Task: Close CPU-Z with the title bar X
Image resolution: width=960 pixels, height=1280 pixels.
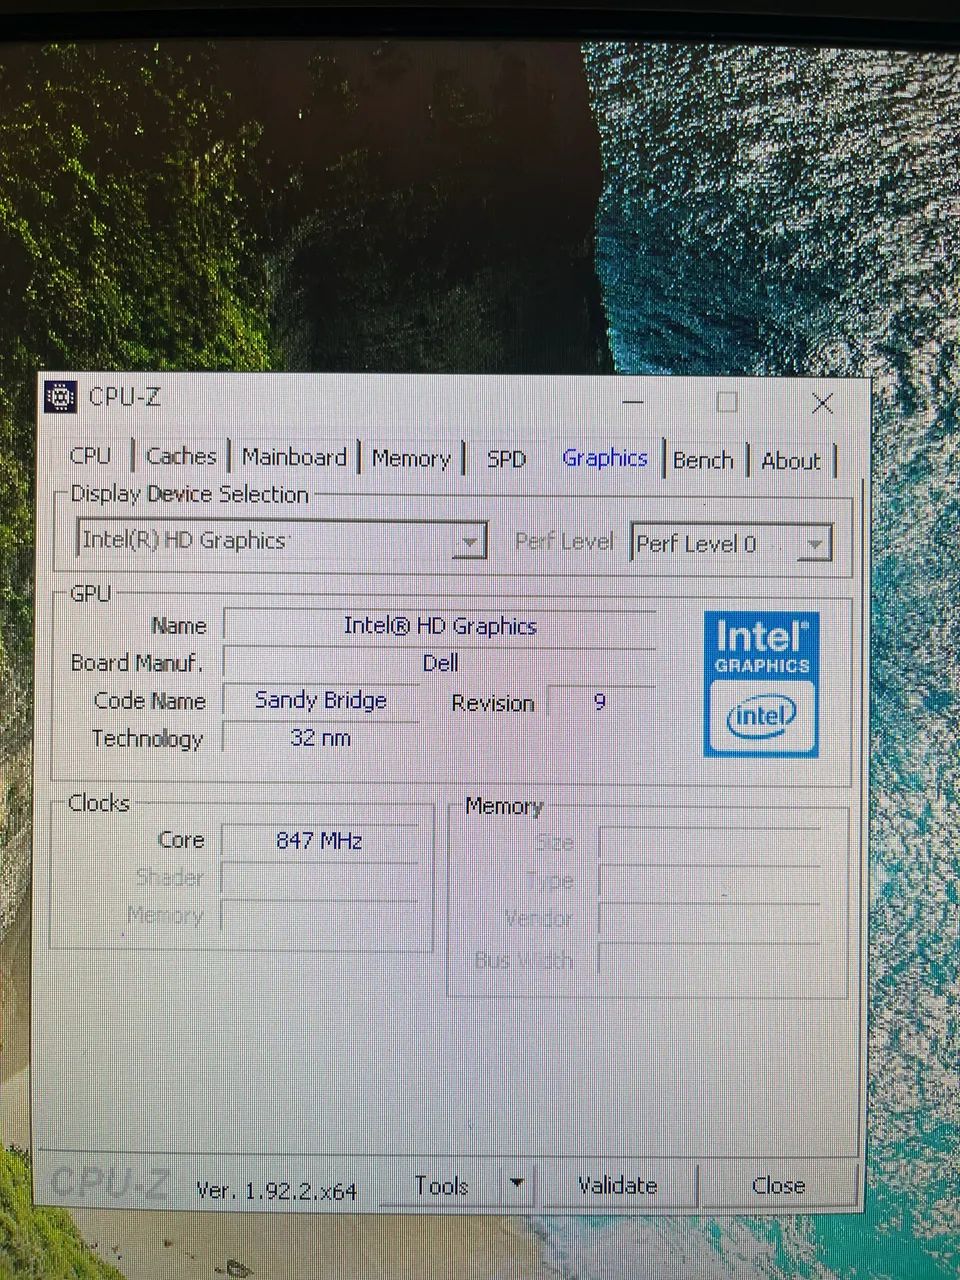Action: click(x=822, y=403)
